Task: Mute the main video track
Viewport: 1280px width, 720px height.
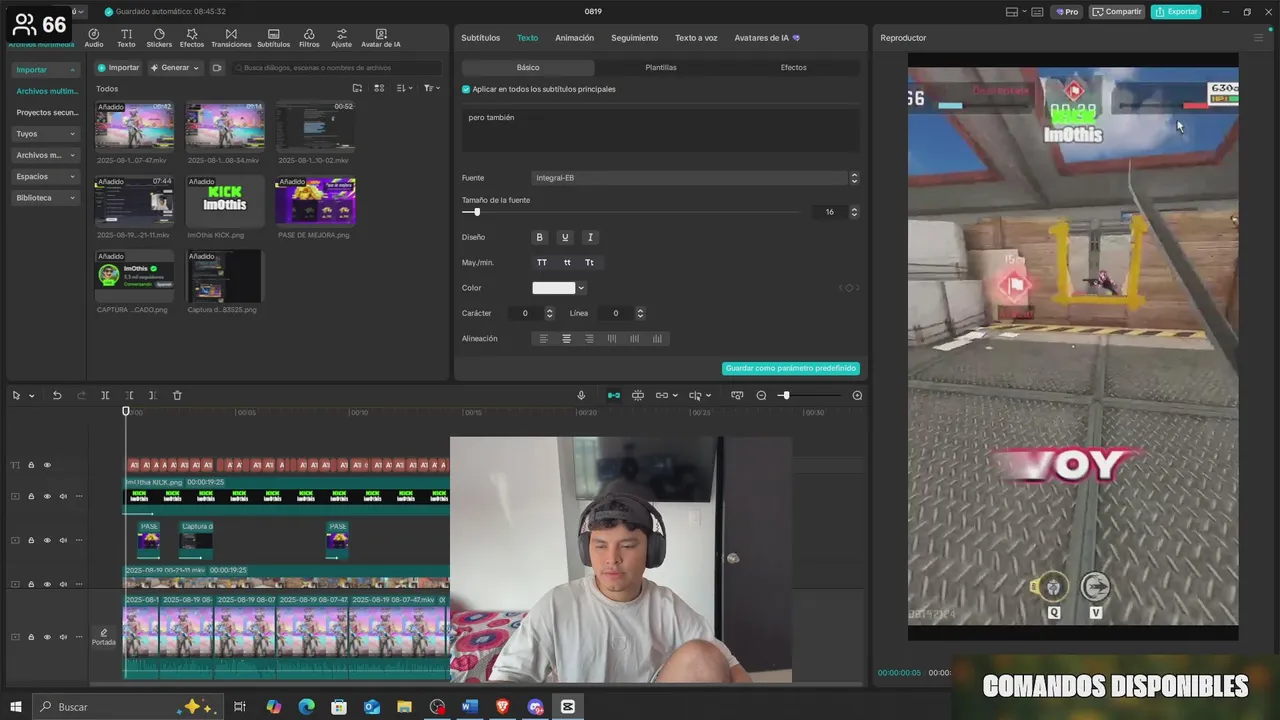Action: [x=63, y=637]
